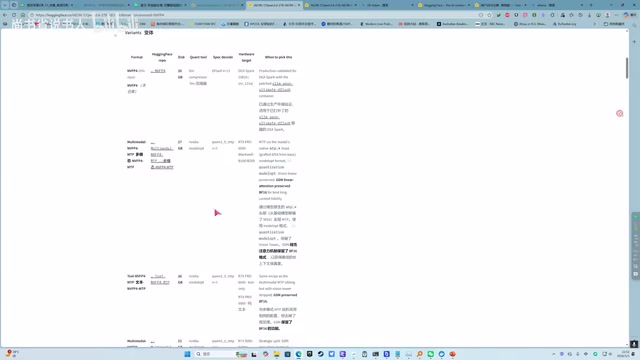Screen dimensions: 640x360
Task: Open the tab actions dropdown chevron
Action: pyautogui.click(x=5, y=5)
